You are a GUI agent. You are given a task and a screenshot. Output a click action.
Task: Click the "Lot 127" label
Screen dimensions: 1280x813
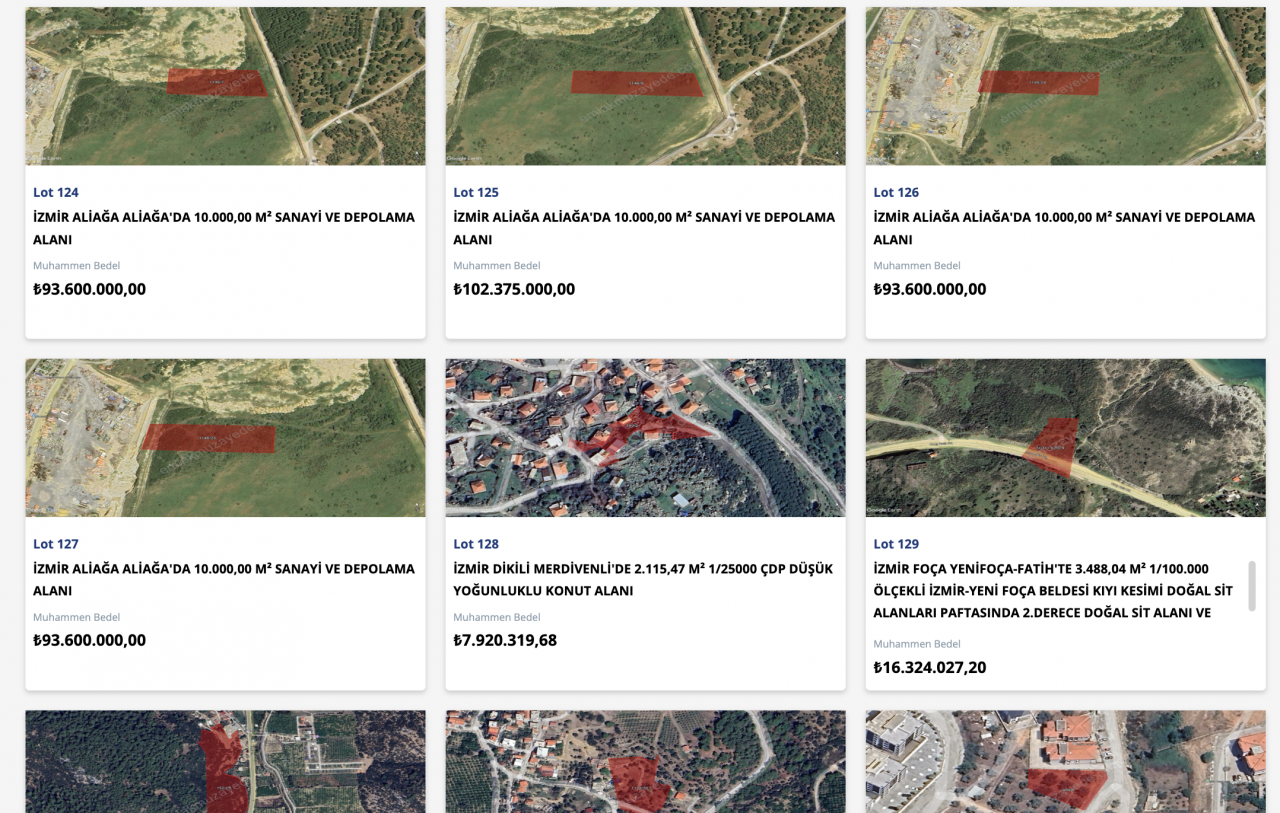[x=56, y=544]
